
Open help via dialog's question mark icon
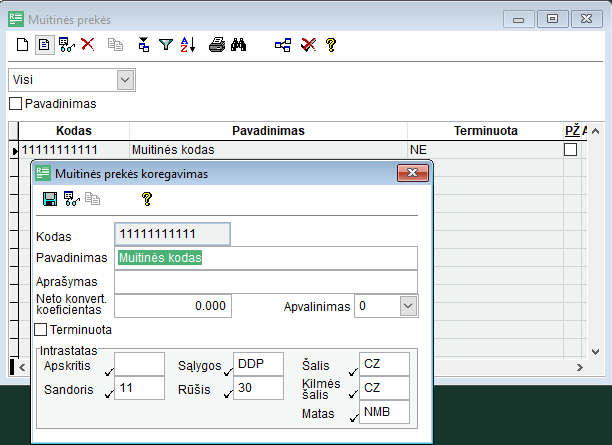point(147,199)
